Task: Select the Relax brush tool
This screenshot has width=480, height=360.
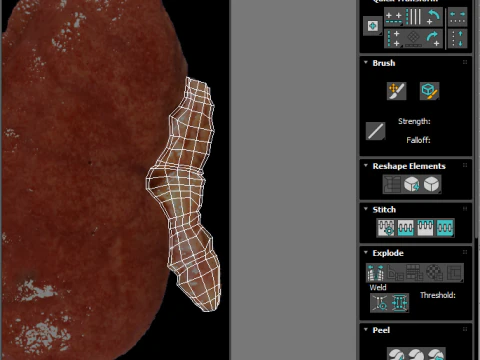Action: pos(429,91)
